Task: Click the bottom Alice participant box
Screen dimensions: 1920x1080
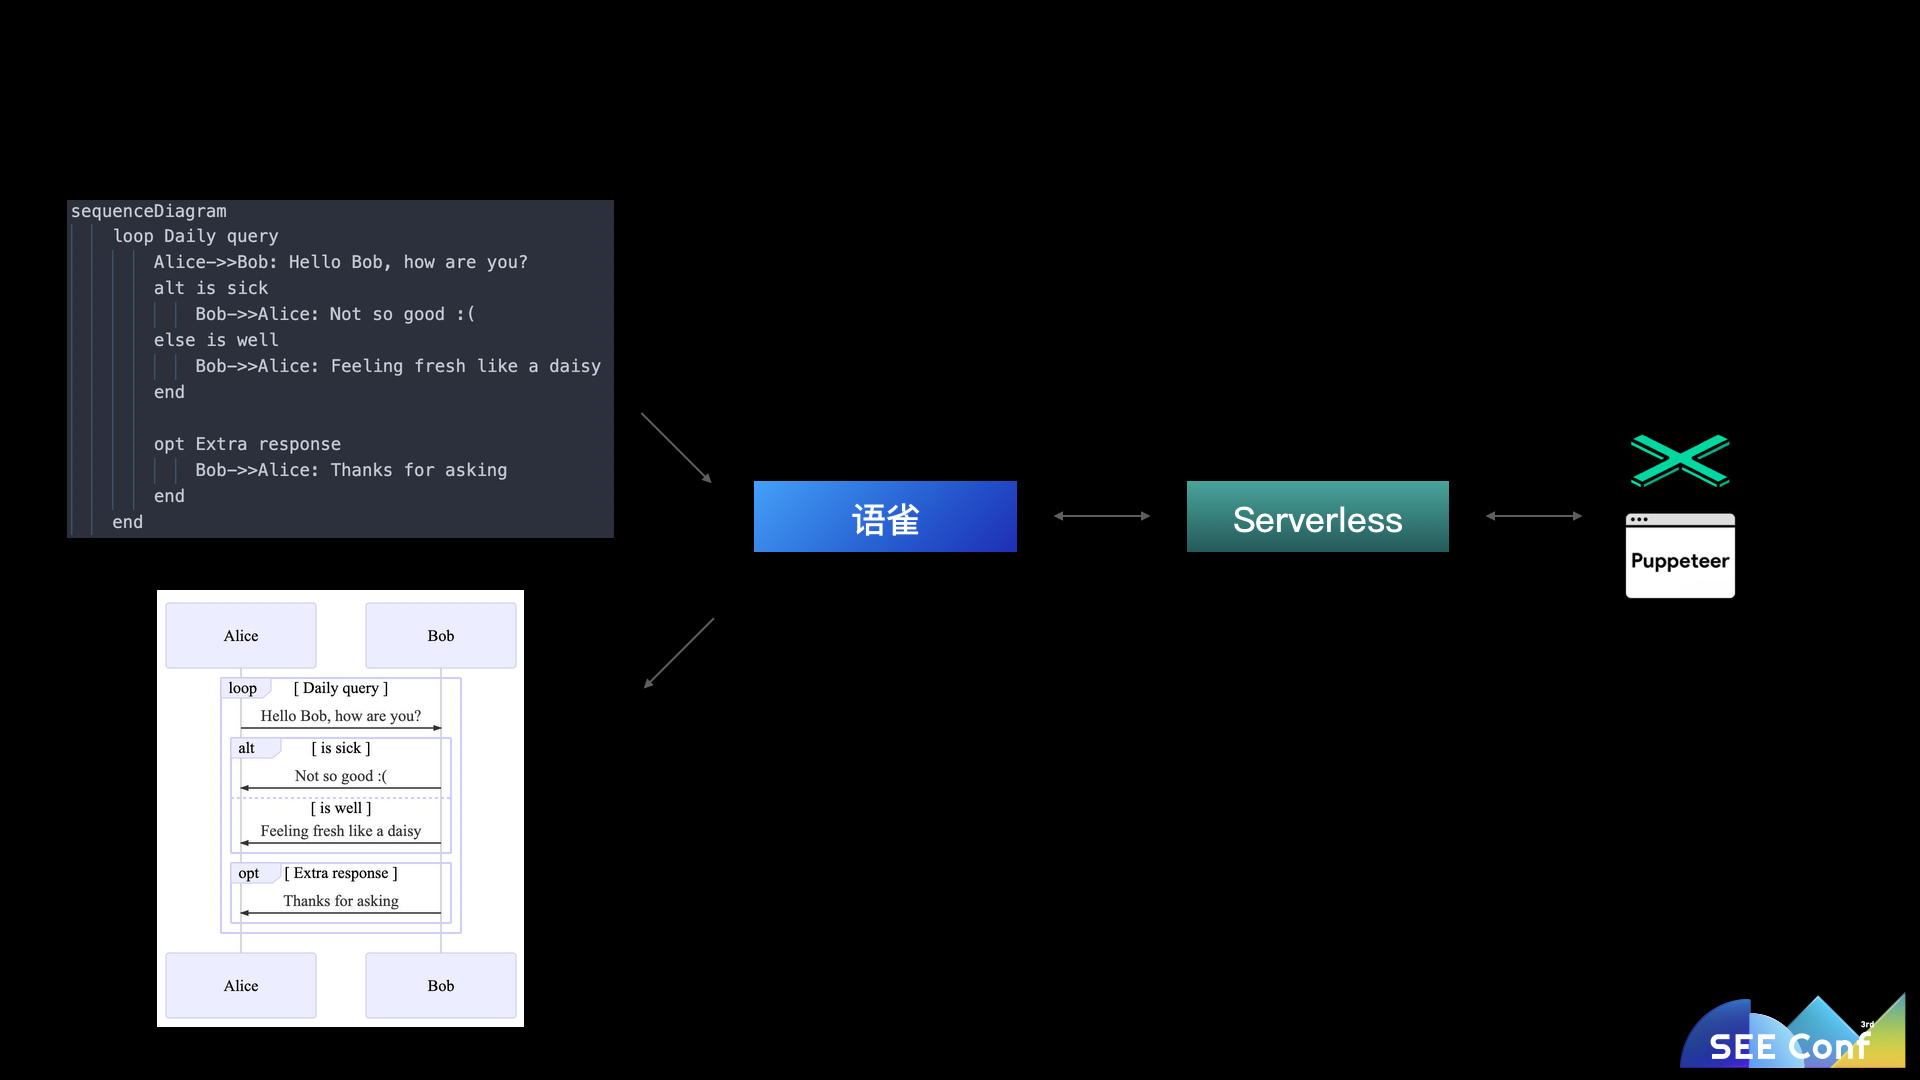Action: point(241,986)
